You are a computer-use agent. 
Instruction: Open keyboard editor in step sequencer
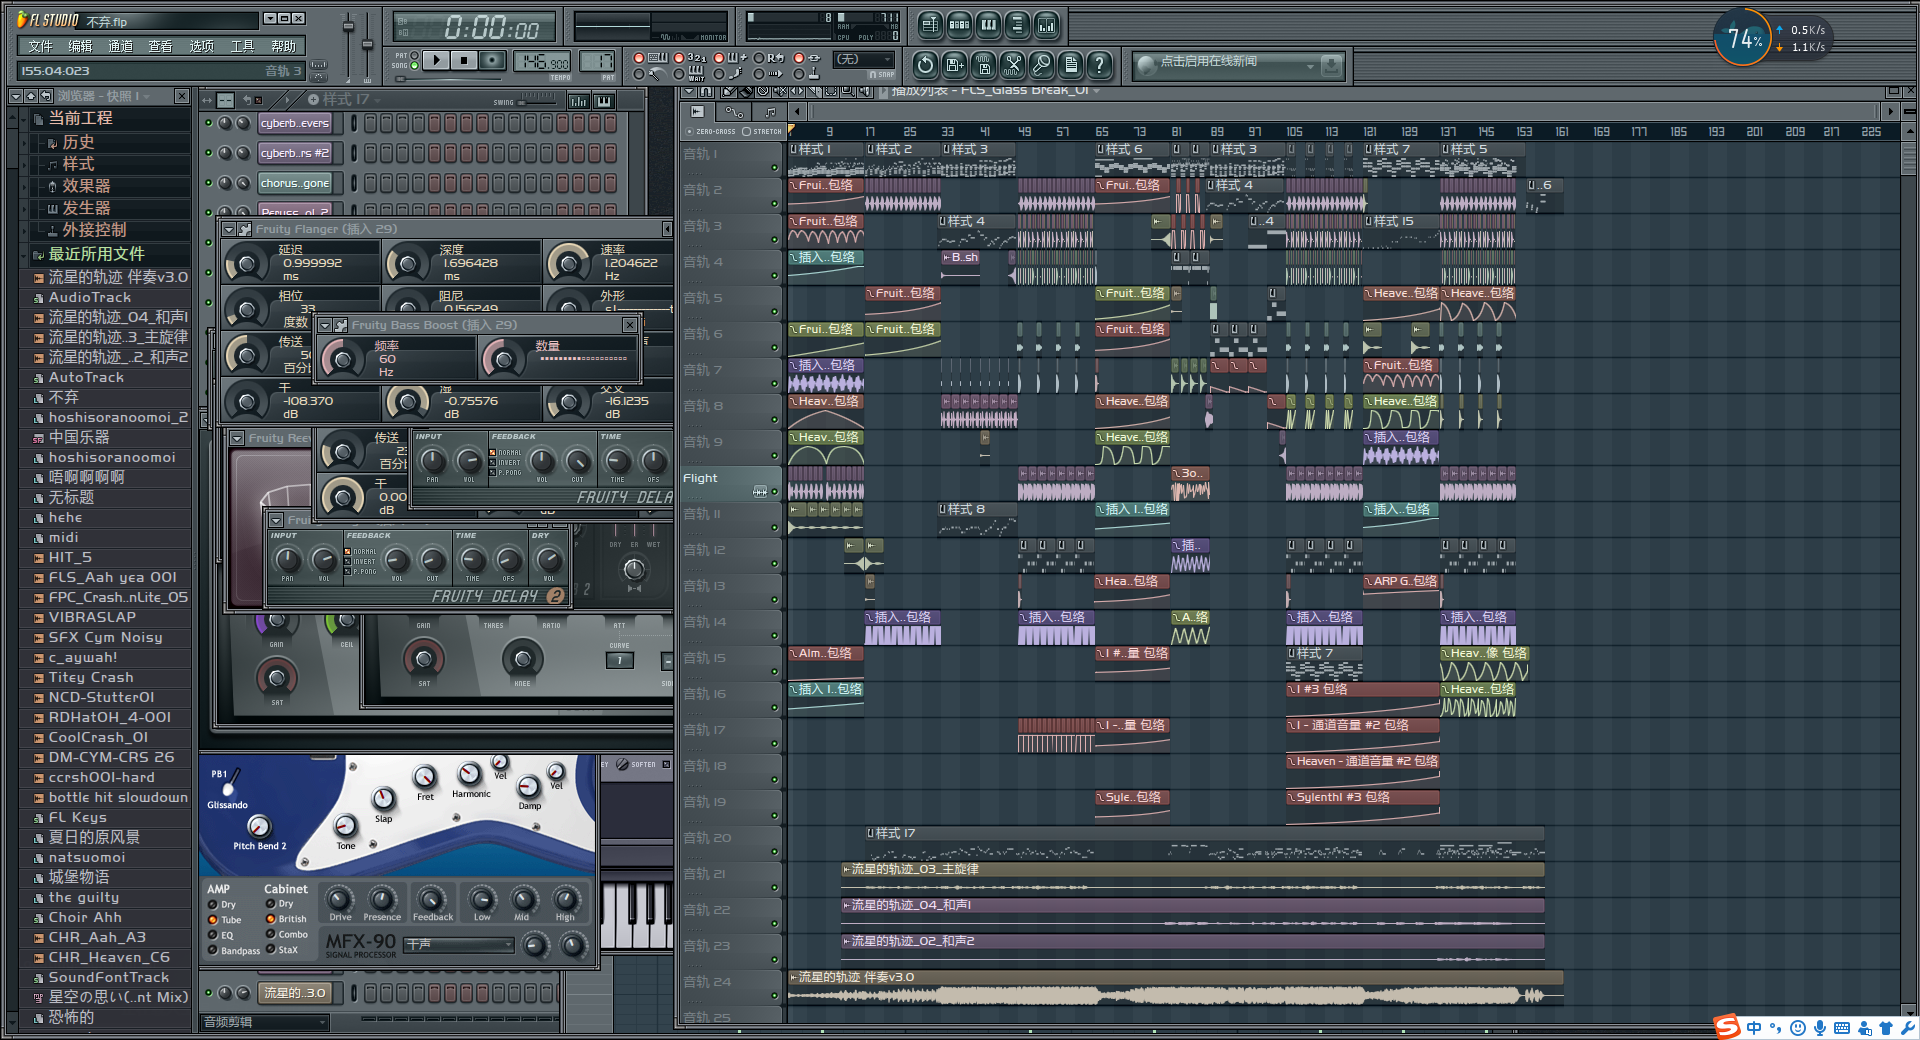604,100
